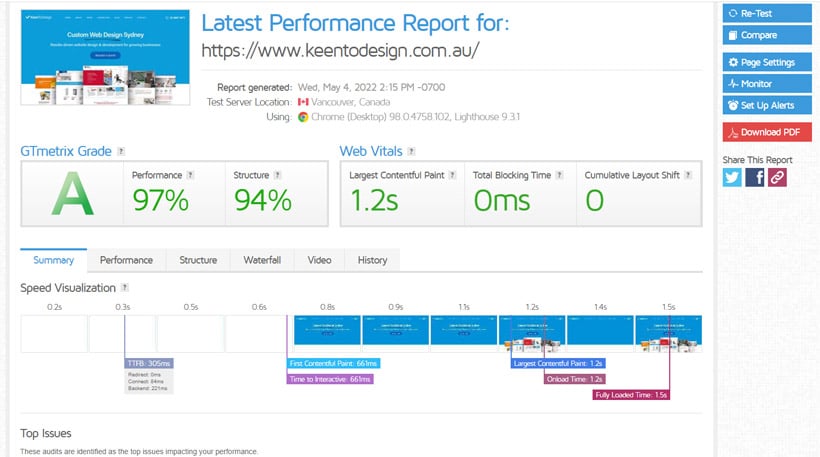Switch to the Performance tab
The height and width of the screenshot is (457, 820).
pos(127,260)
